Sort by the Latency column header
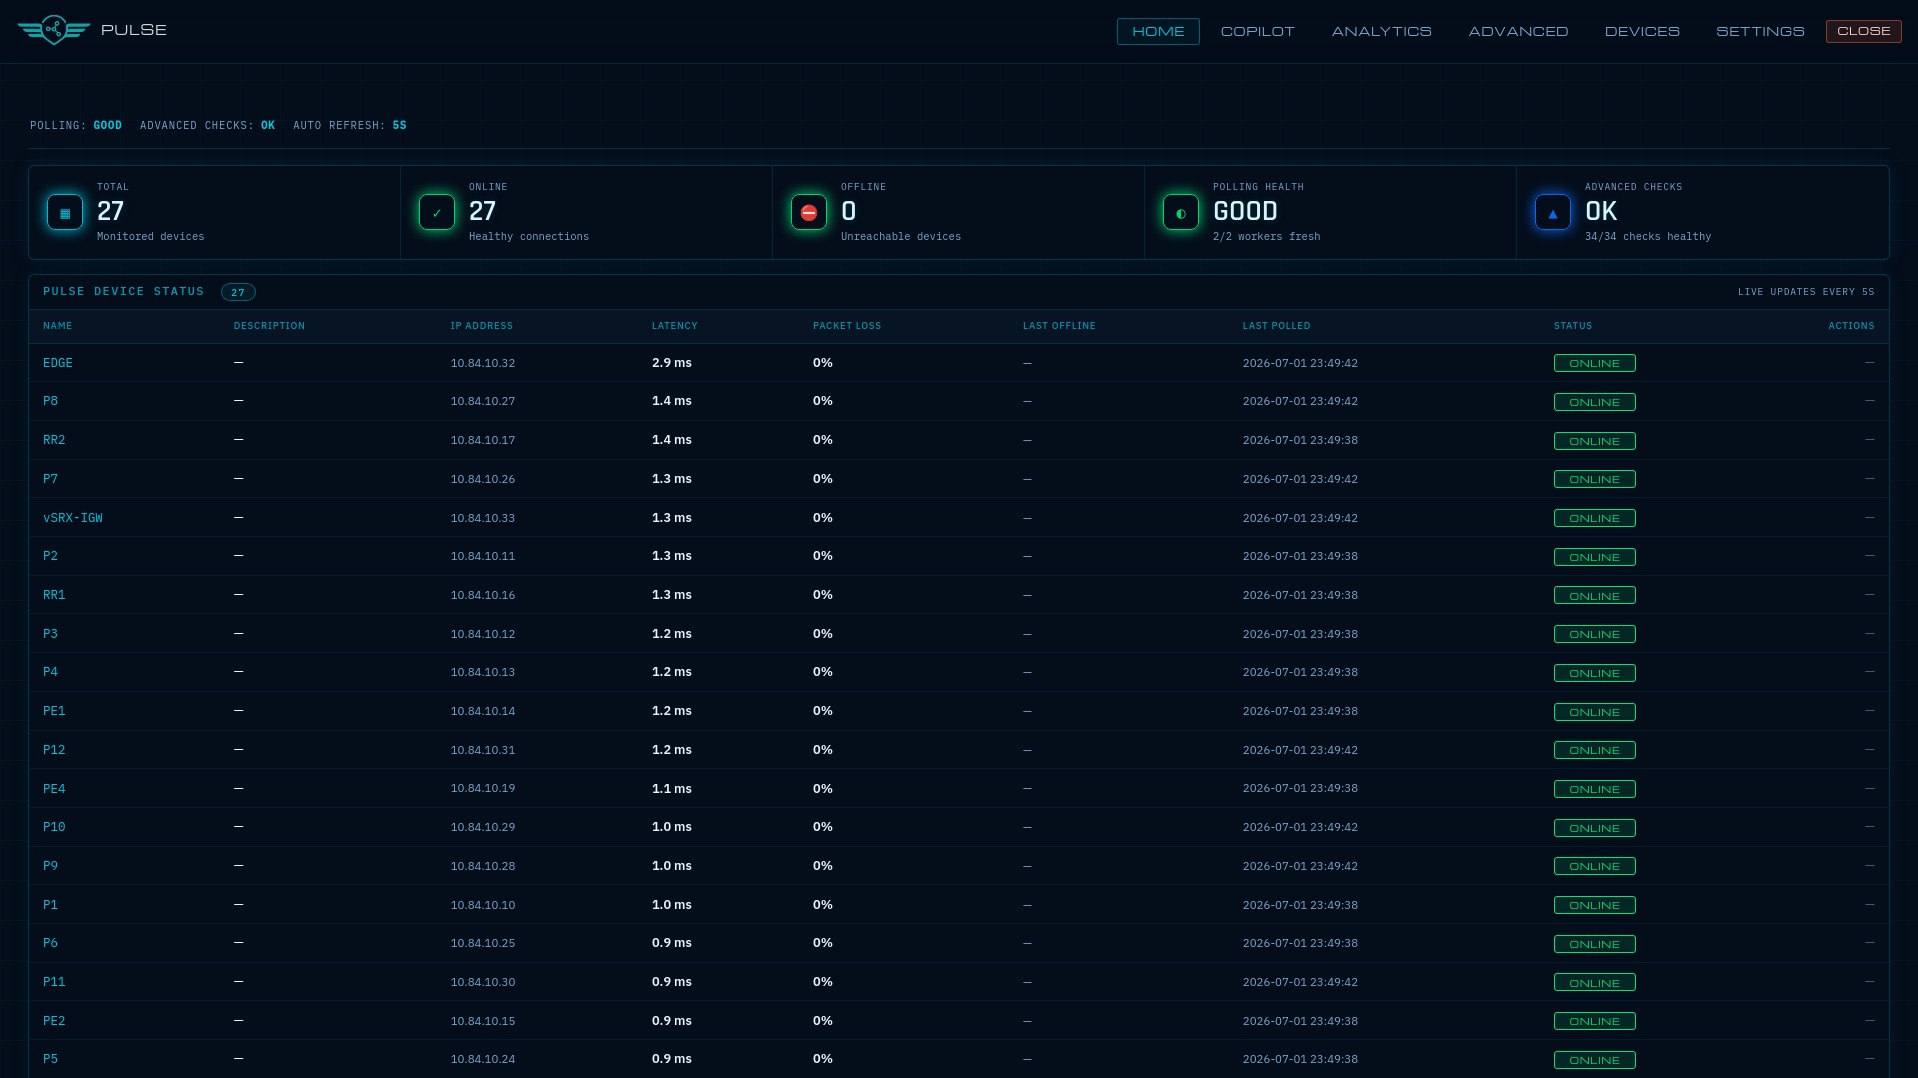This screenshot has width=1918, height=1078. click(x=674, y=326)
